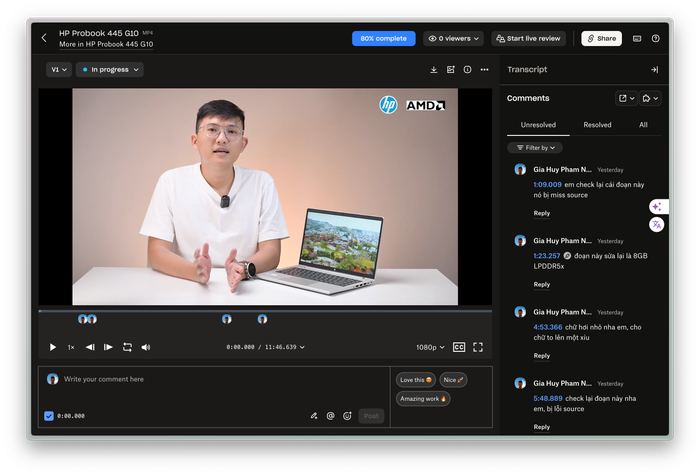Step forward one frame

[x=108, y=347]
